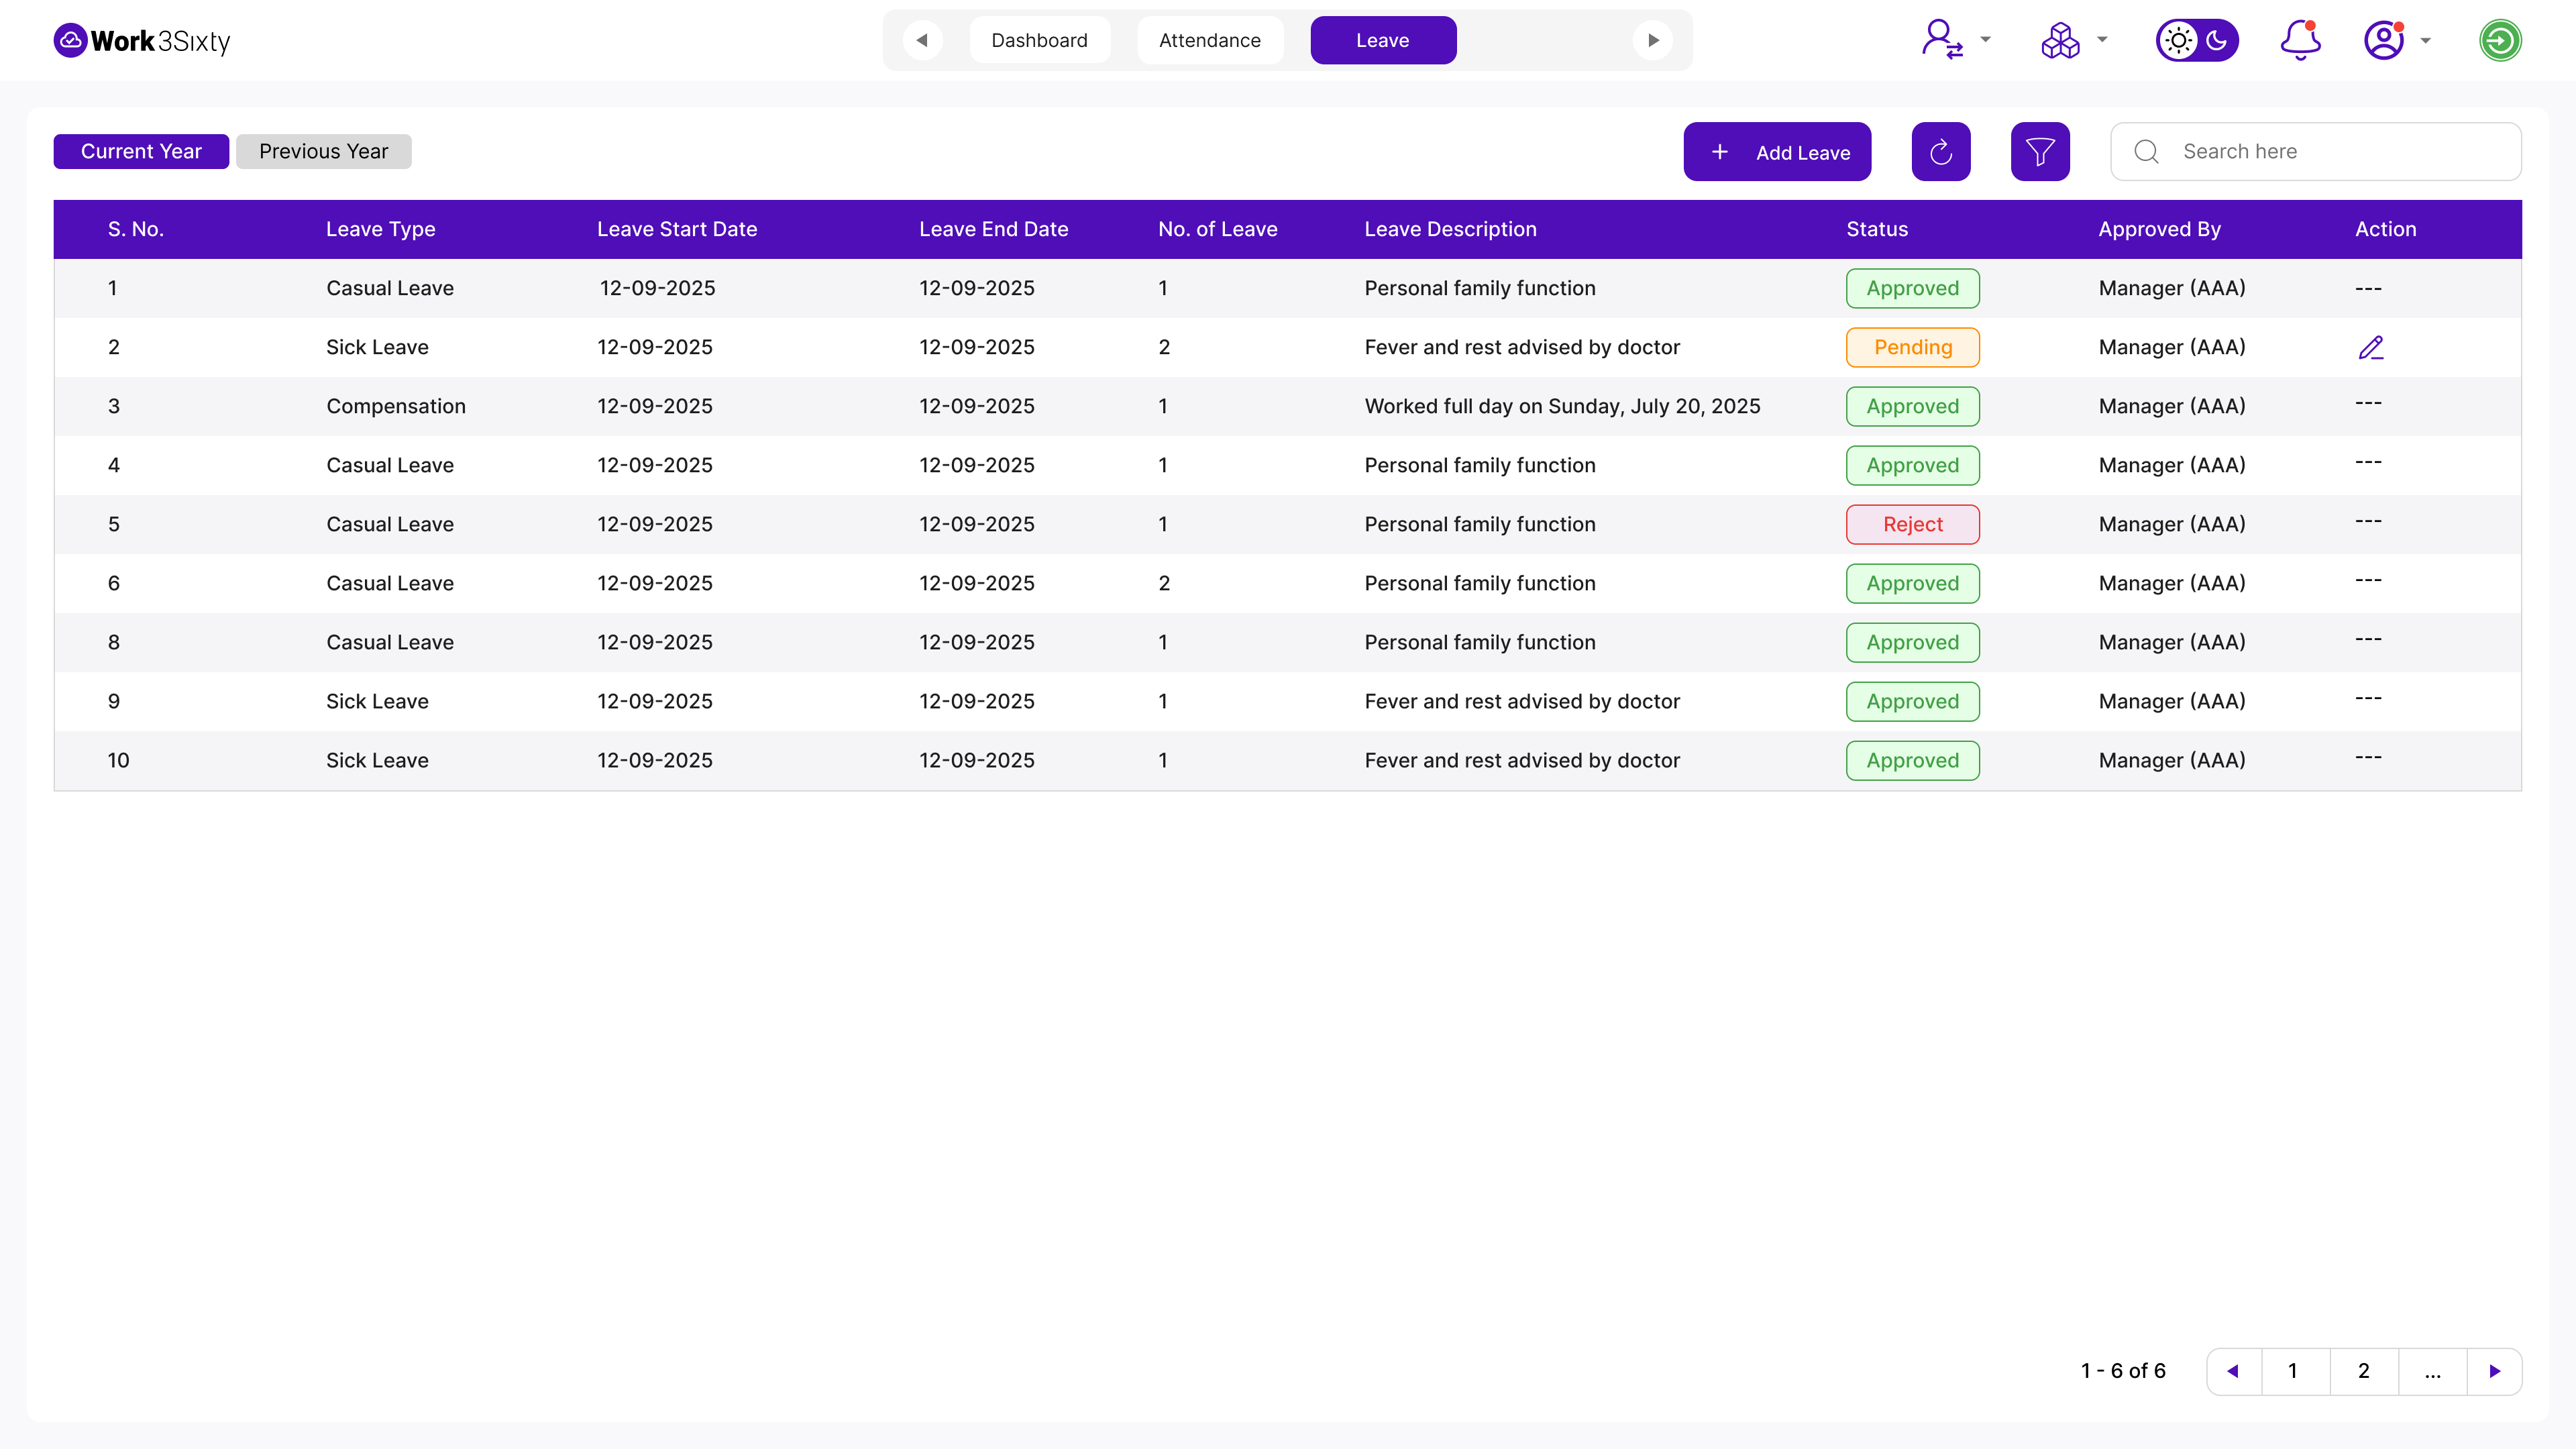Toggle the light/dark mode switch

[2196, 40]
